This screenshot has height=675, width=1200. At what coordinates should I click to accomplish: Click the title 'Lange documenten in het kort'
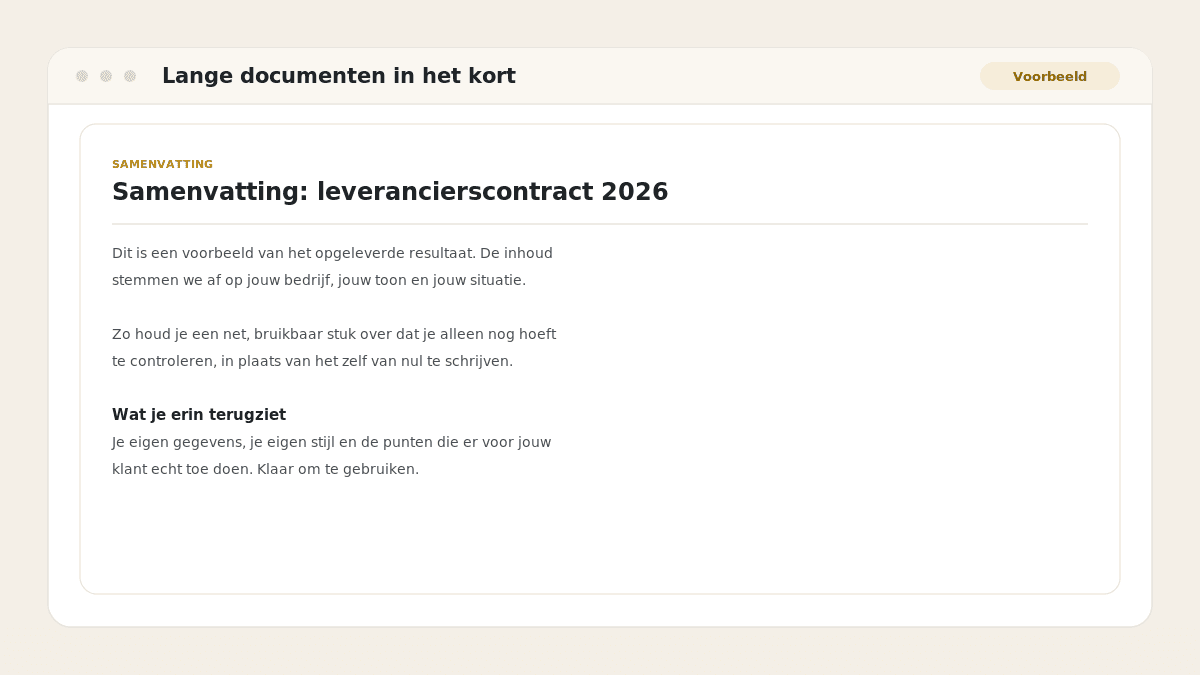[339, 76]
